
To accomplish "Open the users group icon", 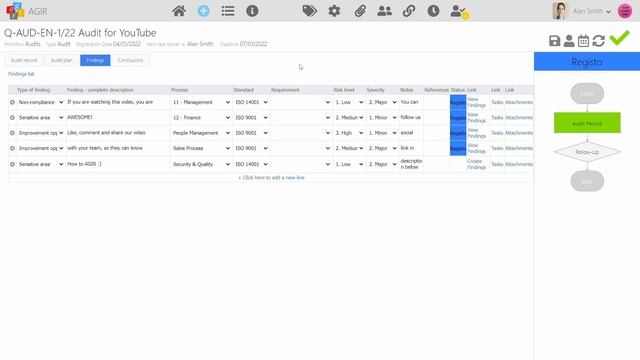I will pos(384,11).
